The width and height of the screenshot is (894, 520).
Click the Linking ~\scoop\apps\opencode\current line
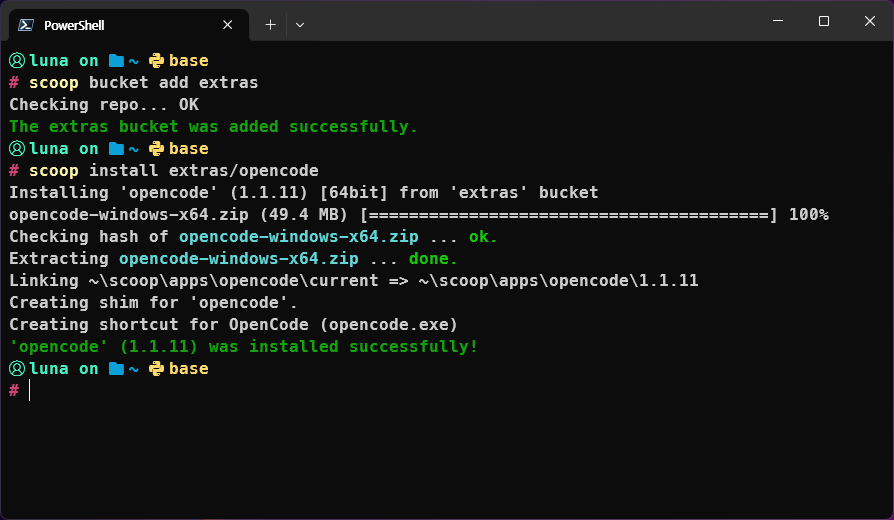click(x=353, y=281)
